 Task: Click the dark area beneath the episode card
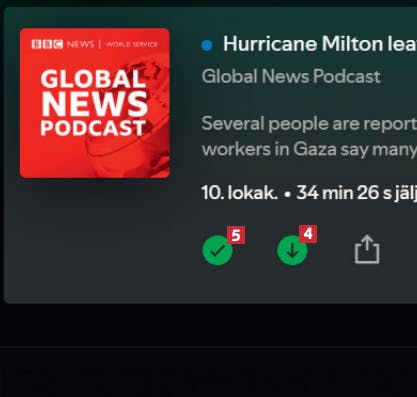point(208,325)
